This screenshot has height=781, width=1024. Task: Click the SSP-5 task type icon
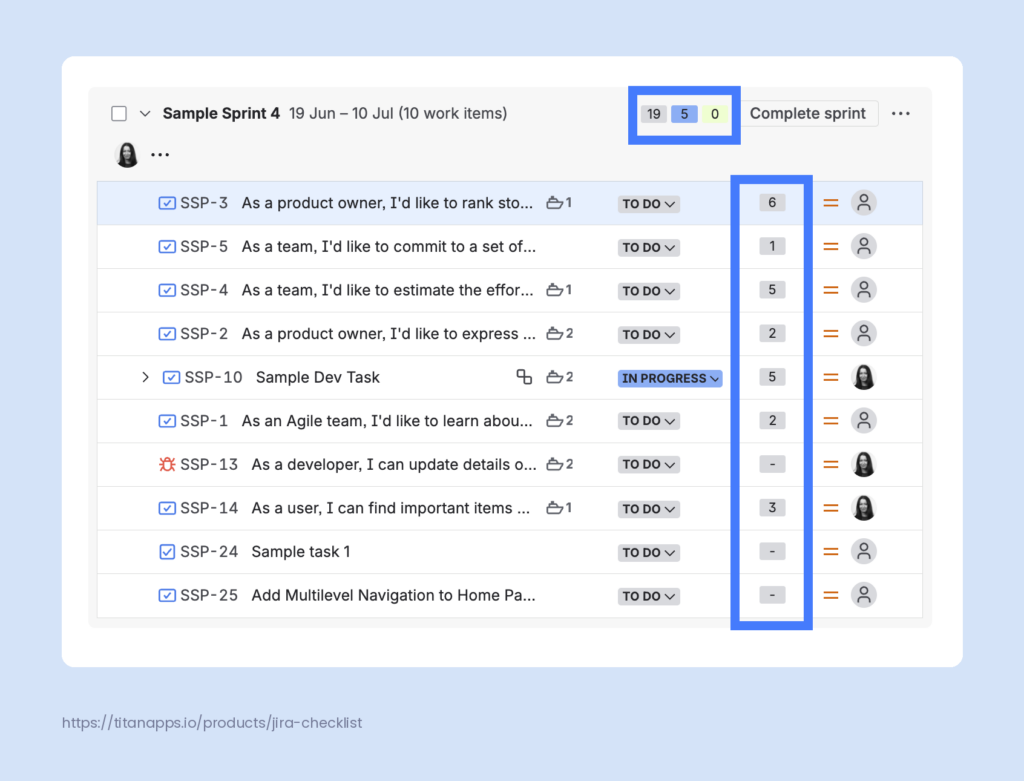tap(167, 247)
